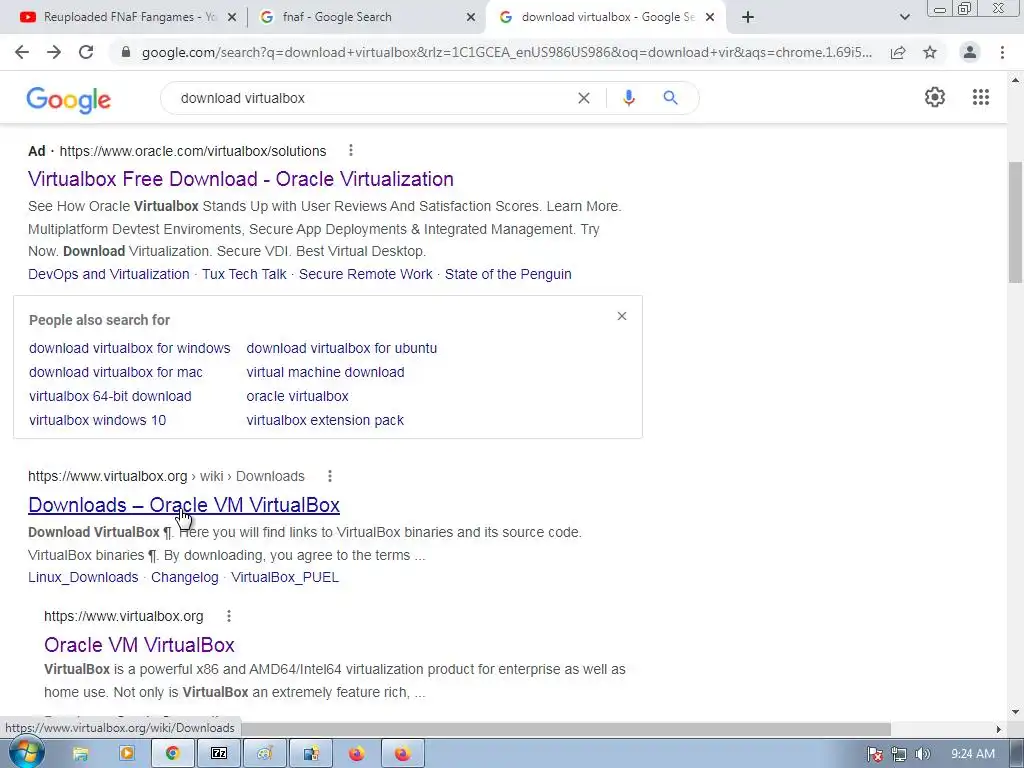
Task: Open a new browser tab
Action: click(x=748, y=17)
